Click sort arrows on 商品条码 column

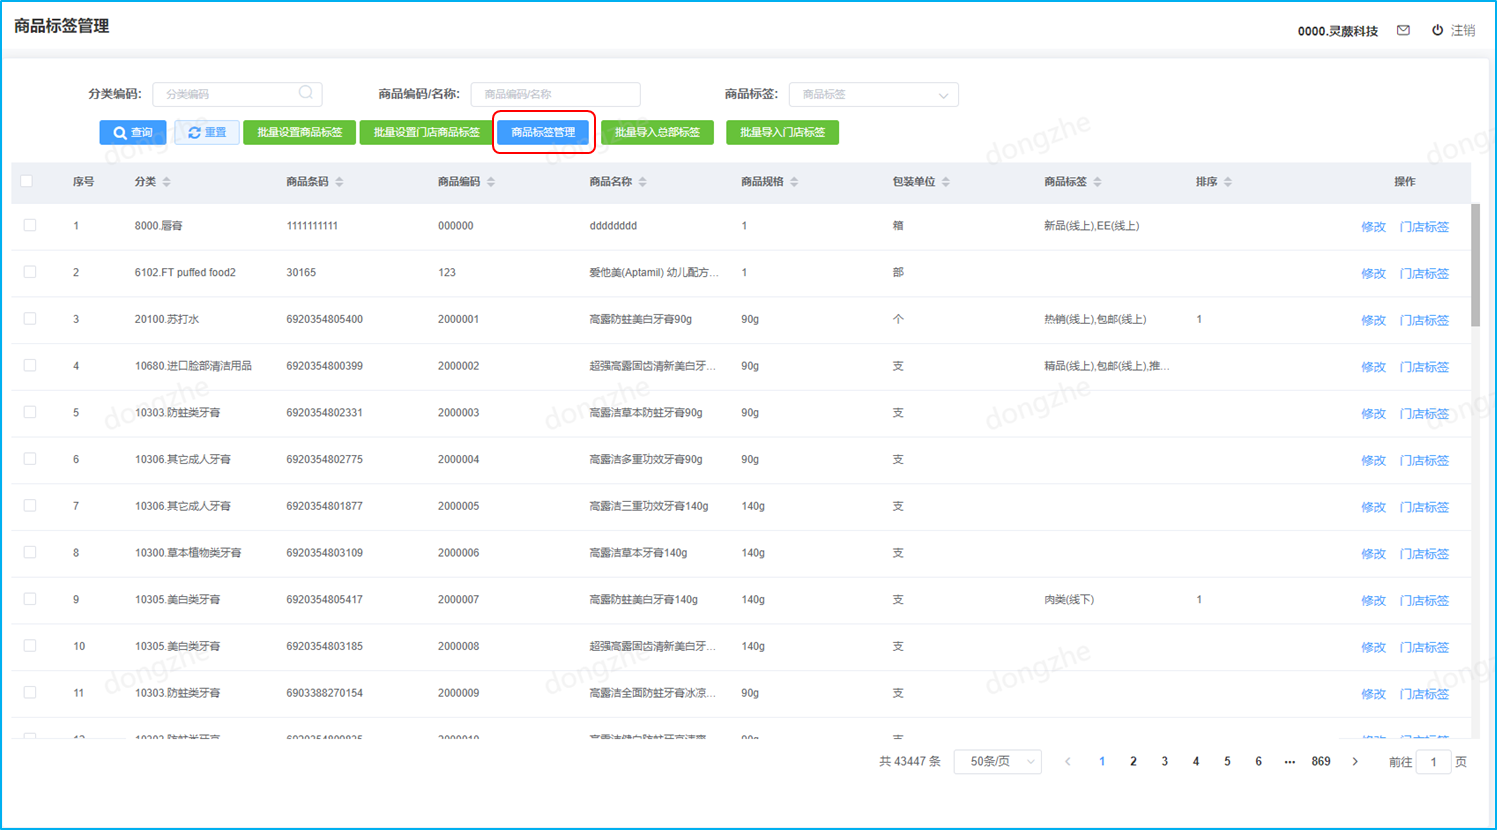pyautogui.click(x=340, y=182)
